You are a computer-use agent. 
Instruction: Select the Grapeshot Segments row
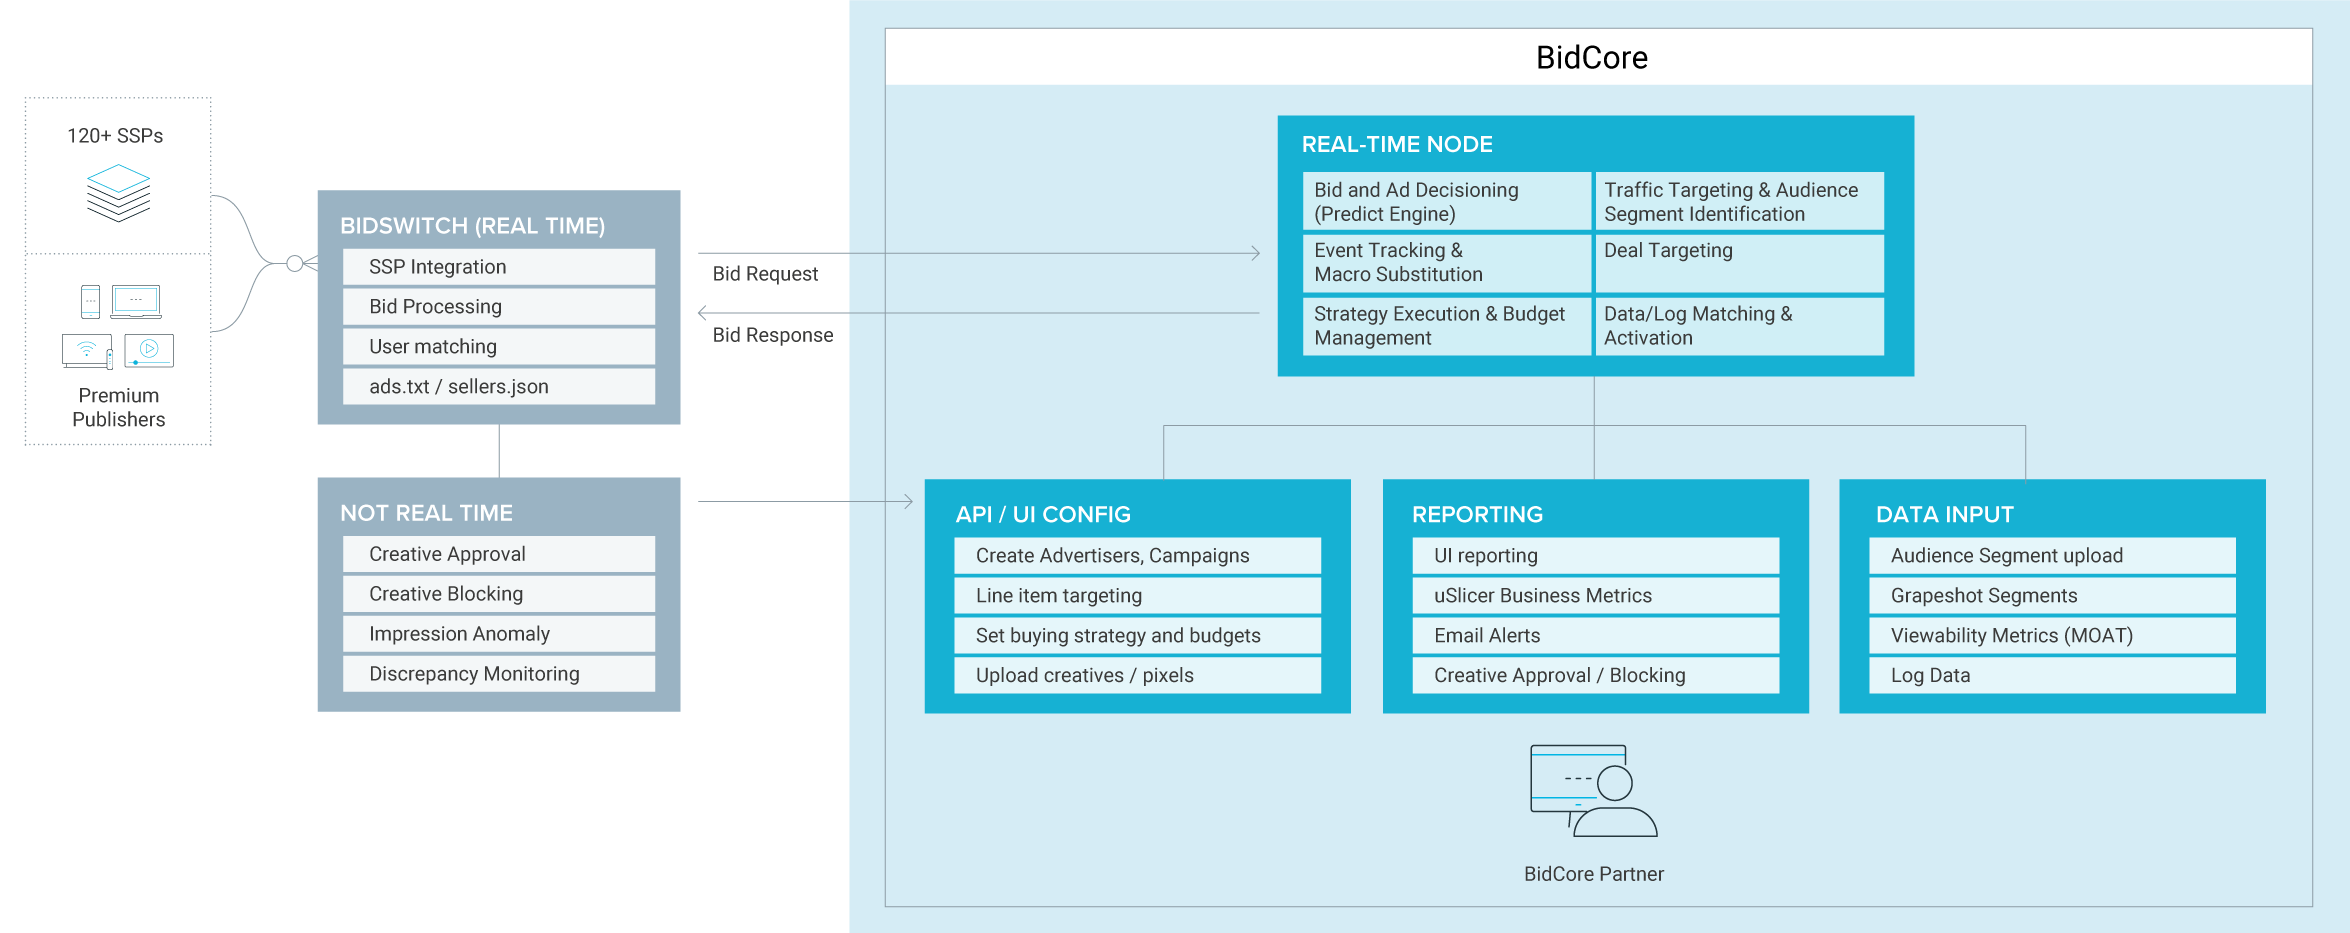click(x=2053, y=596)
